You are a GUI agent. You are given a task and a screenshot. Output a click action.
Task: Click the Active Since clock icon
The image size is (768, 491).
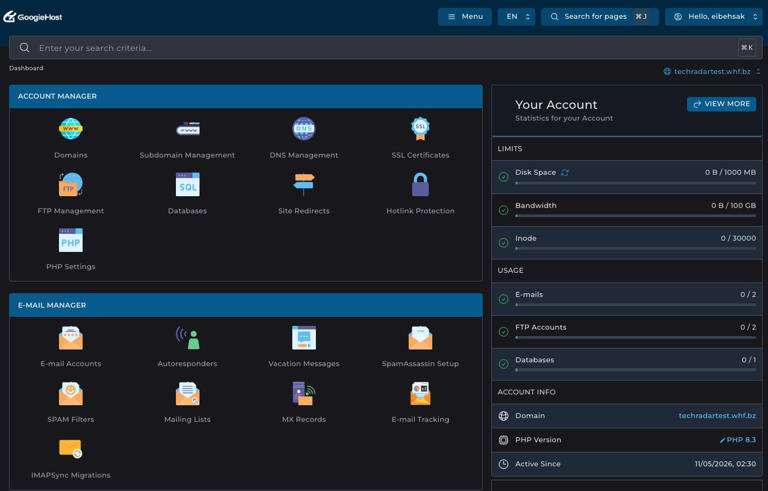[504, 464]
